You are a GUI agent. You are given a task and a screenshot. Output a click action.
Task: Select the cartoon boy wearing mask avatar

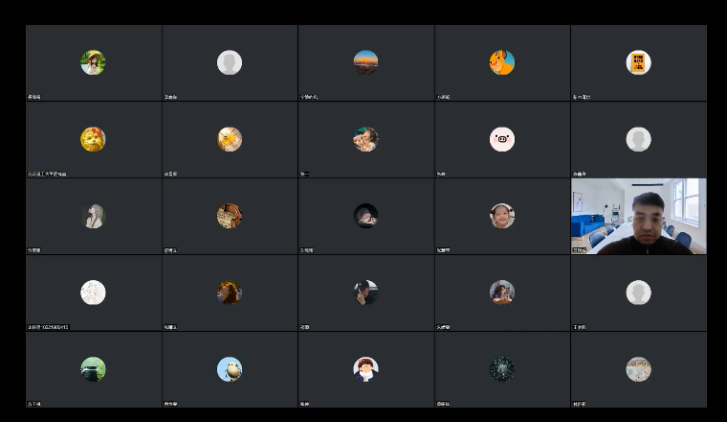coord(366,369)
